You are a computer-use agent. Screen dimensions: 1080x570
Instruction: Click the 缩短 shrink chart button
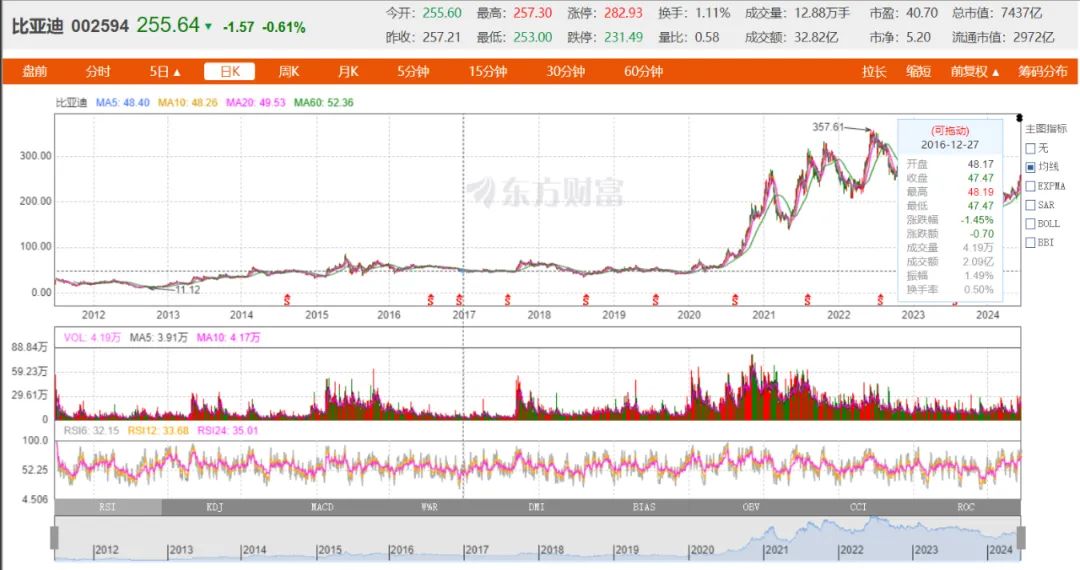pos(918,72)
